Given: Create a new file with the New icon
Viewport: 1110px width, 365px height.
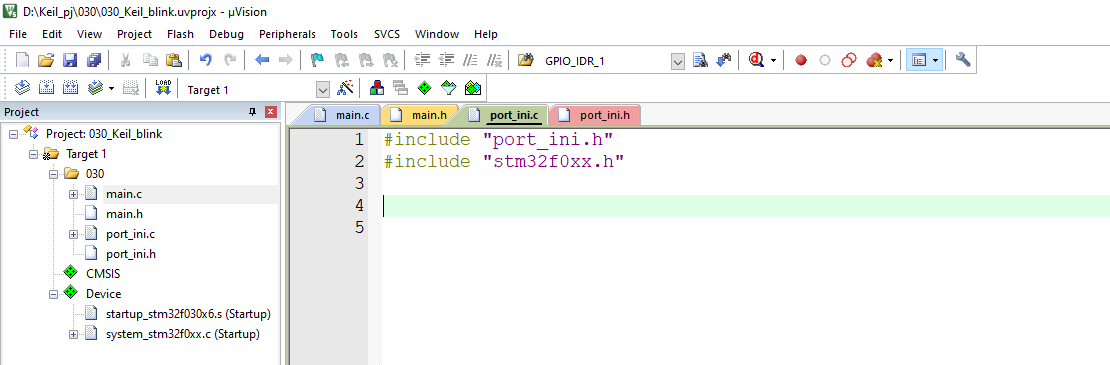Looking at the screenshot, I should coord(22,60).
